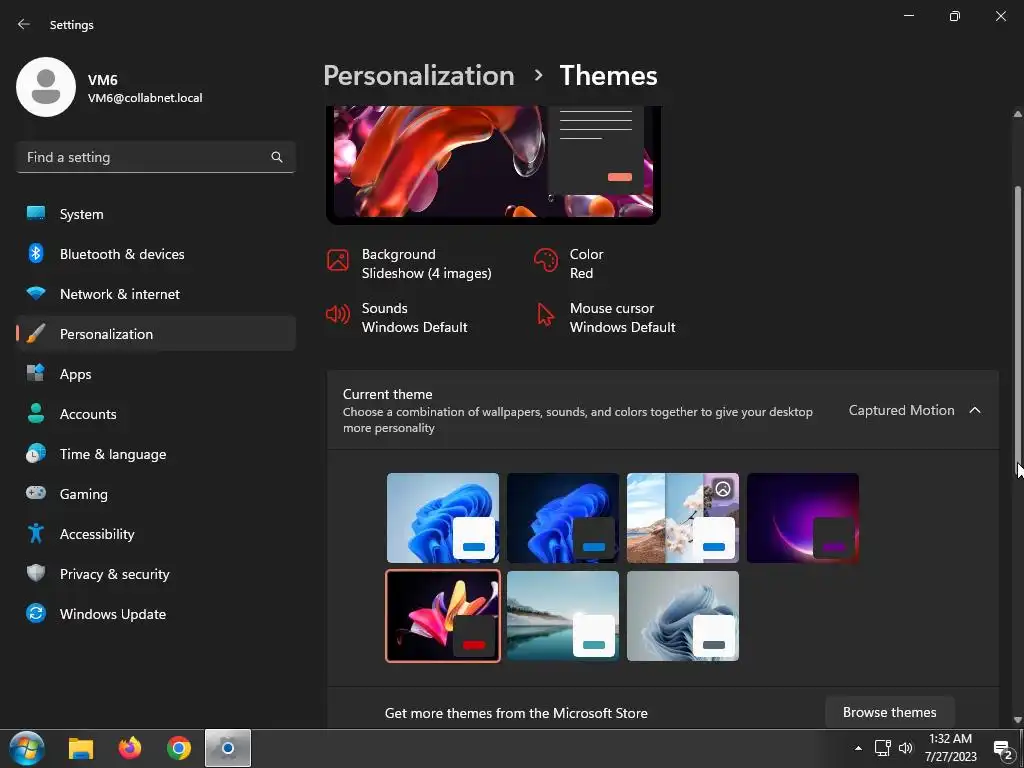Image resolution: width=1024 pixels, height=768 pixels.
Task: Click the Color palette icon
Action: [545, 260]
